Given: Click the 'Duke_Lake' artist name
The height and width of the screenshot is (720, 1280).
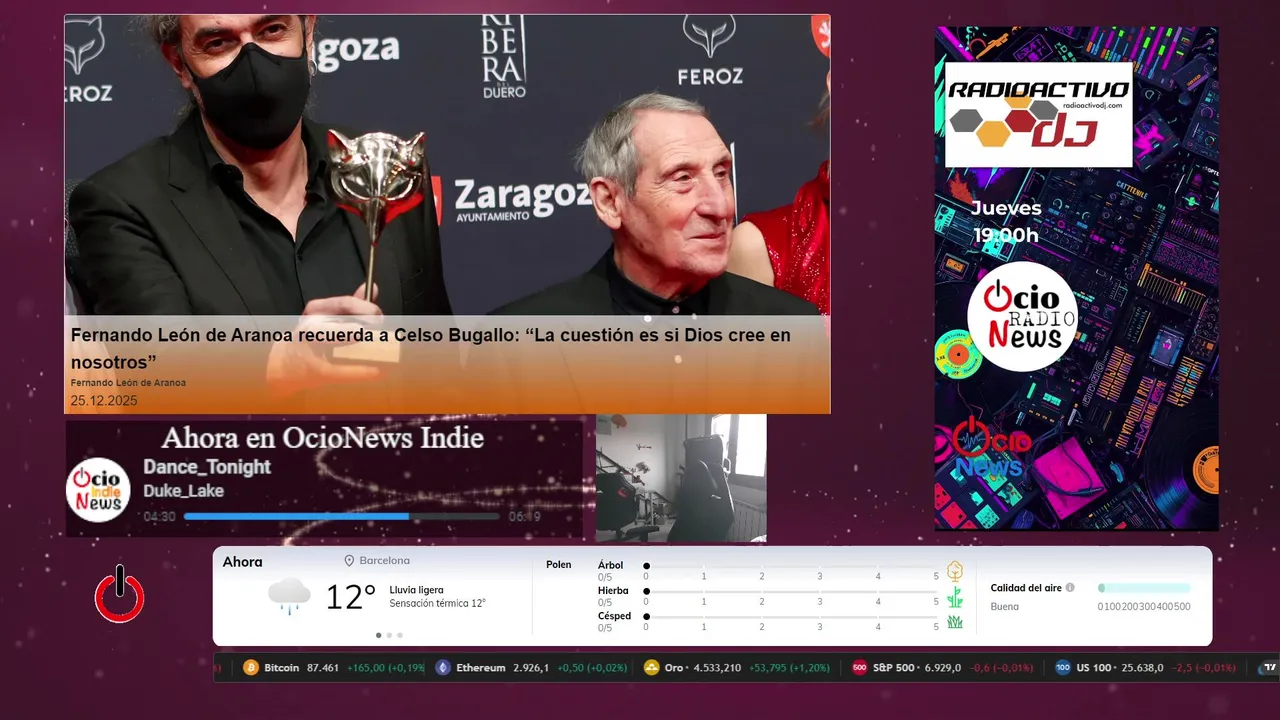Looking at the screenshot, I should 183,491.
